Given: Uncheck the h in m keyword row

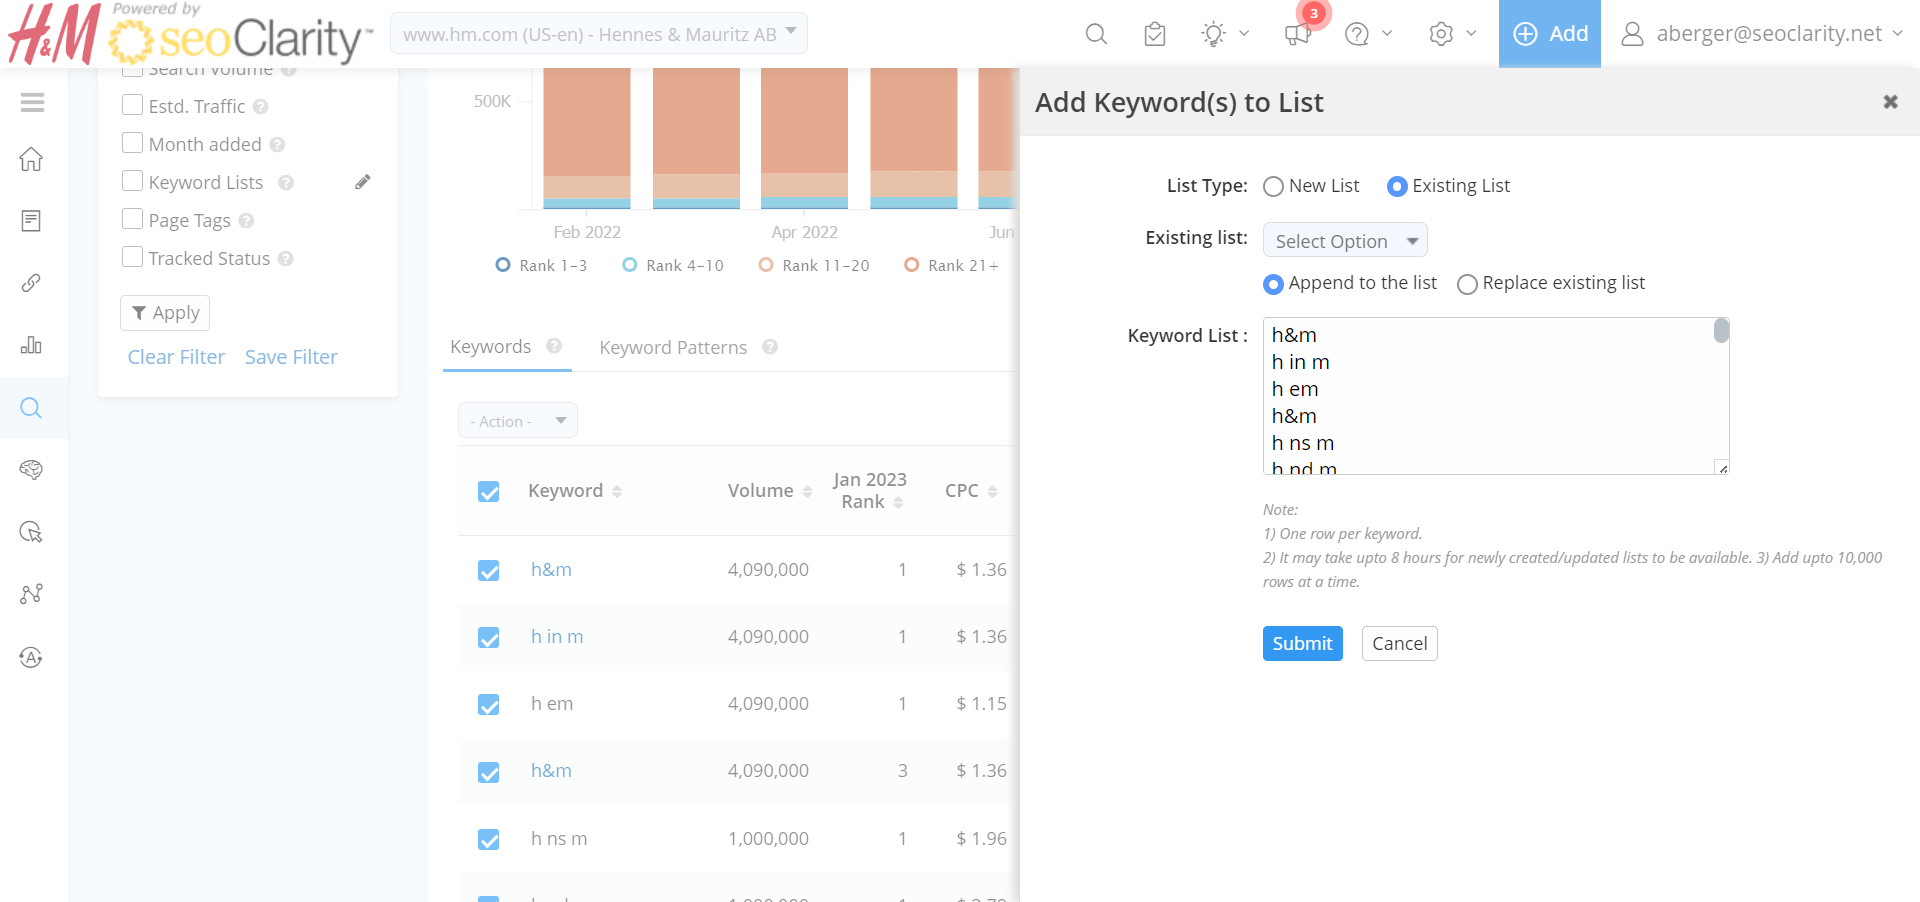Looking at the screenshot, I should click(x=489, y=638).
